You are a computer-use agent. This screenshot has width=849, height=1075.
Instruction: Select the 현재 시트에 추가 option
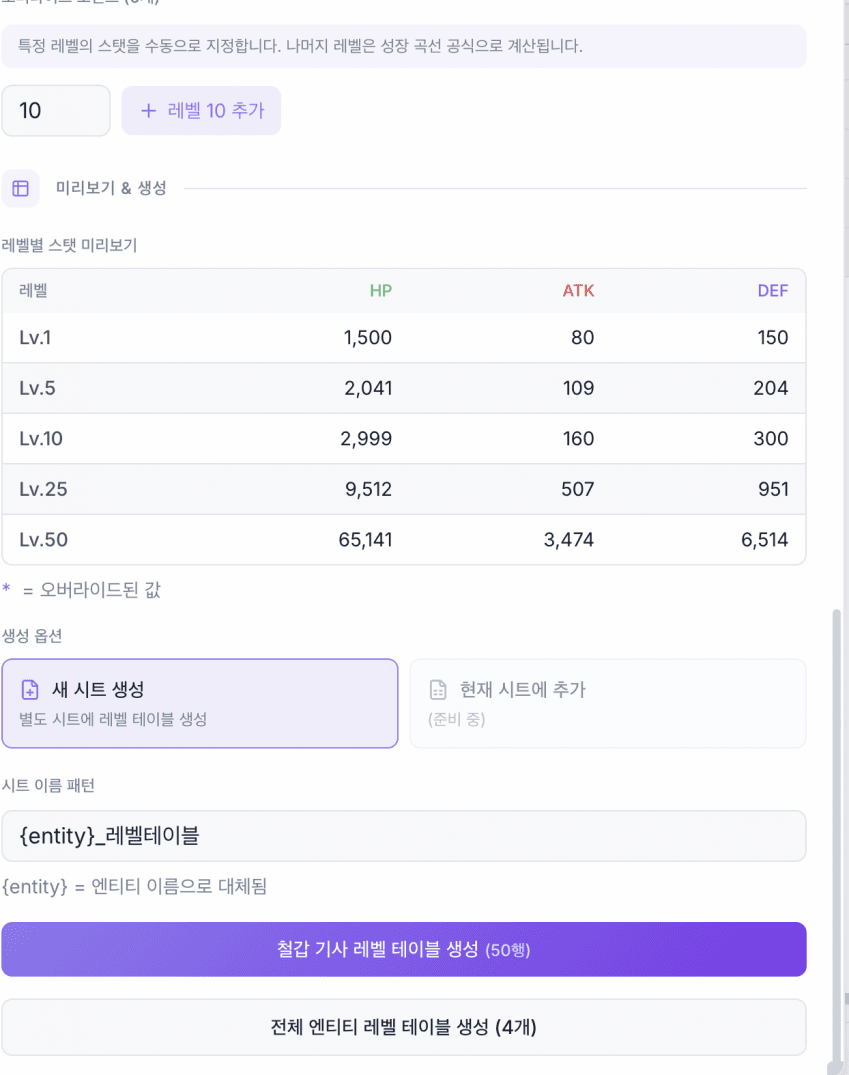pyautogui.click(x=607, y=703)
